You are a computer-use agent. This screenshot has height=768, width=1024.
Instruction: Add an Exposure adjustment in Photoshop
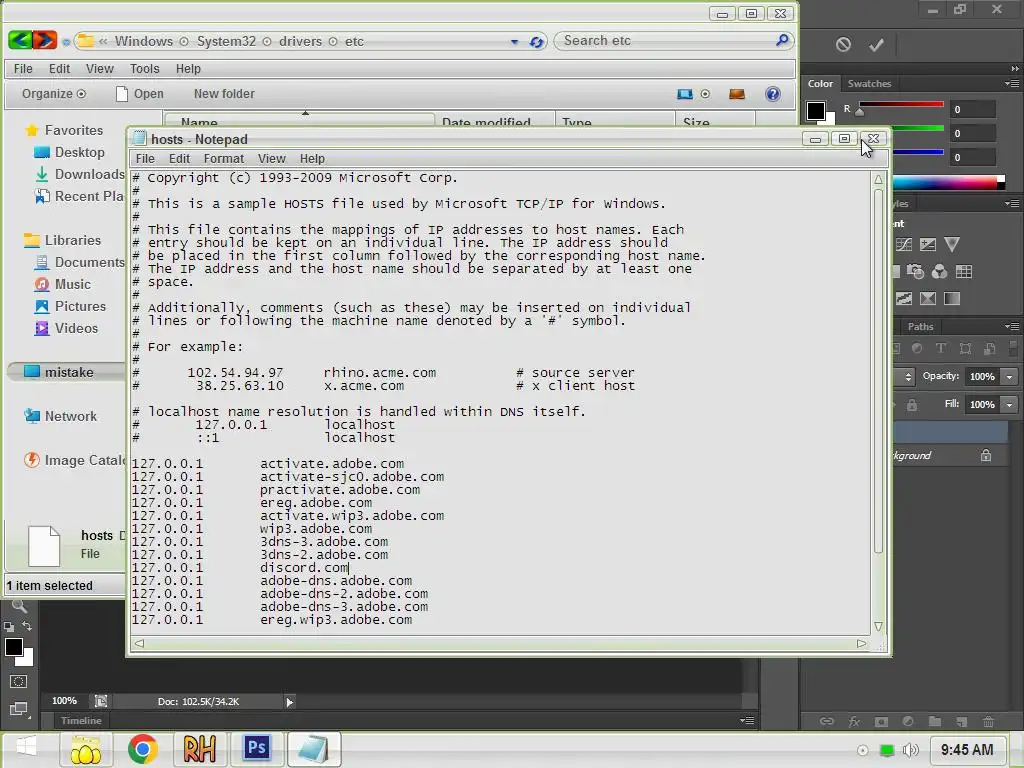(928, 245)
